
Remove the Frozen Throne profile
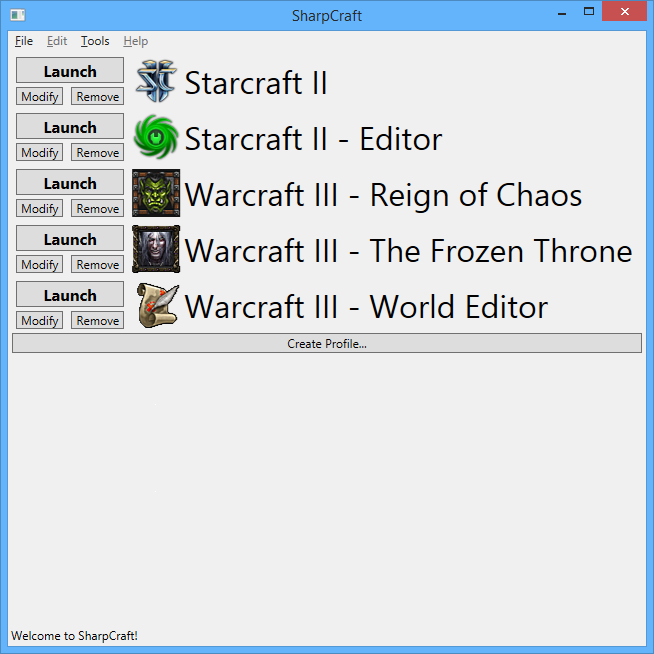click(98, 264)
